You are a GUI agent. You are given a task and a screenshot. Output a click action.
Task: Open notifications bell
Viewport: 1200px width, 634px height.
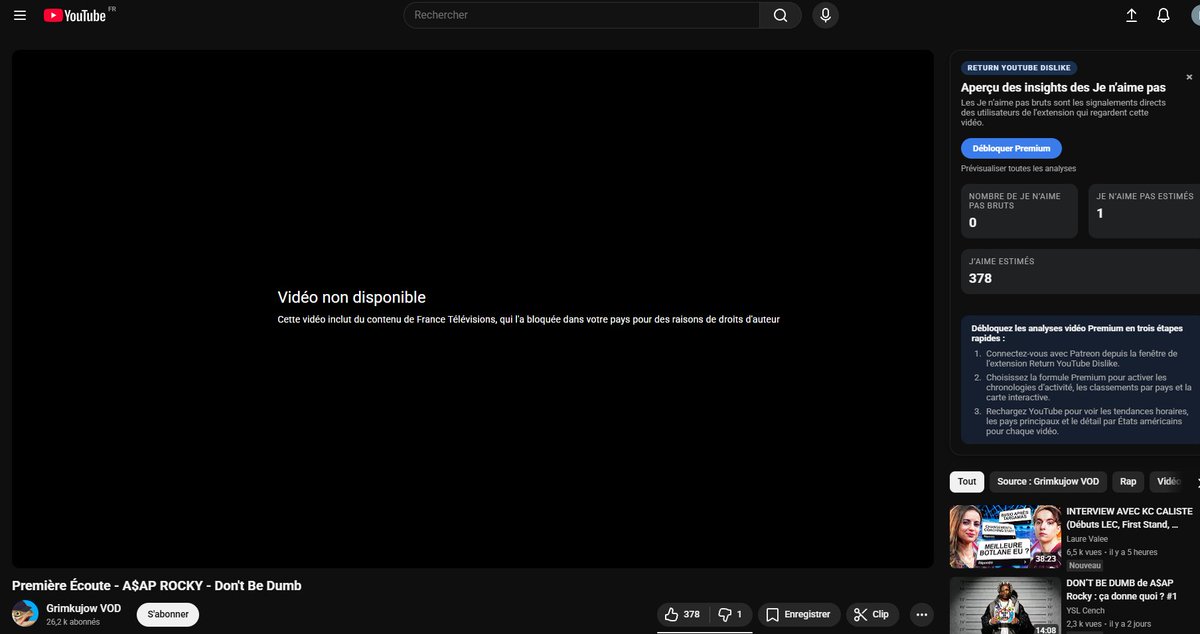(x=1163, y=15)
